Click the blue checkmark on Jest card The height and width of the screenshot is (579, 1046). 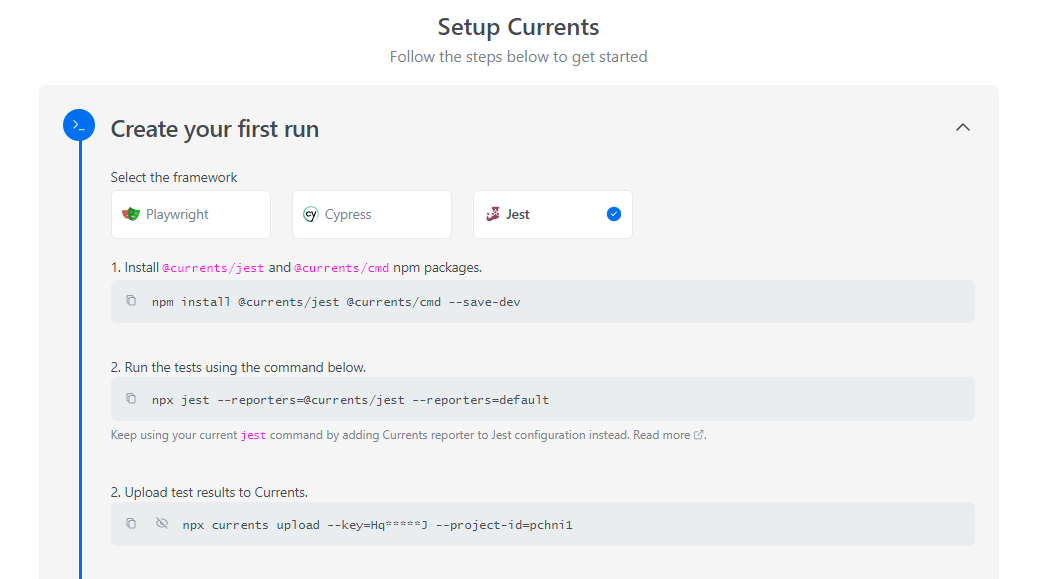[614, 214]
